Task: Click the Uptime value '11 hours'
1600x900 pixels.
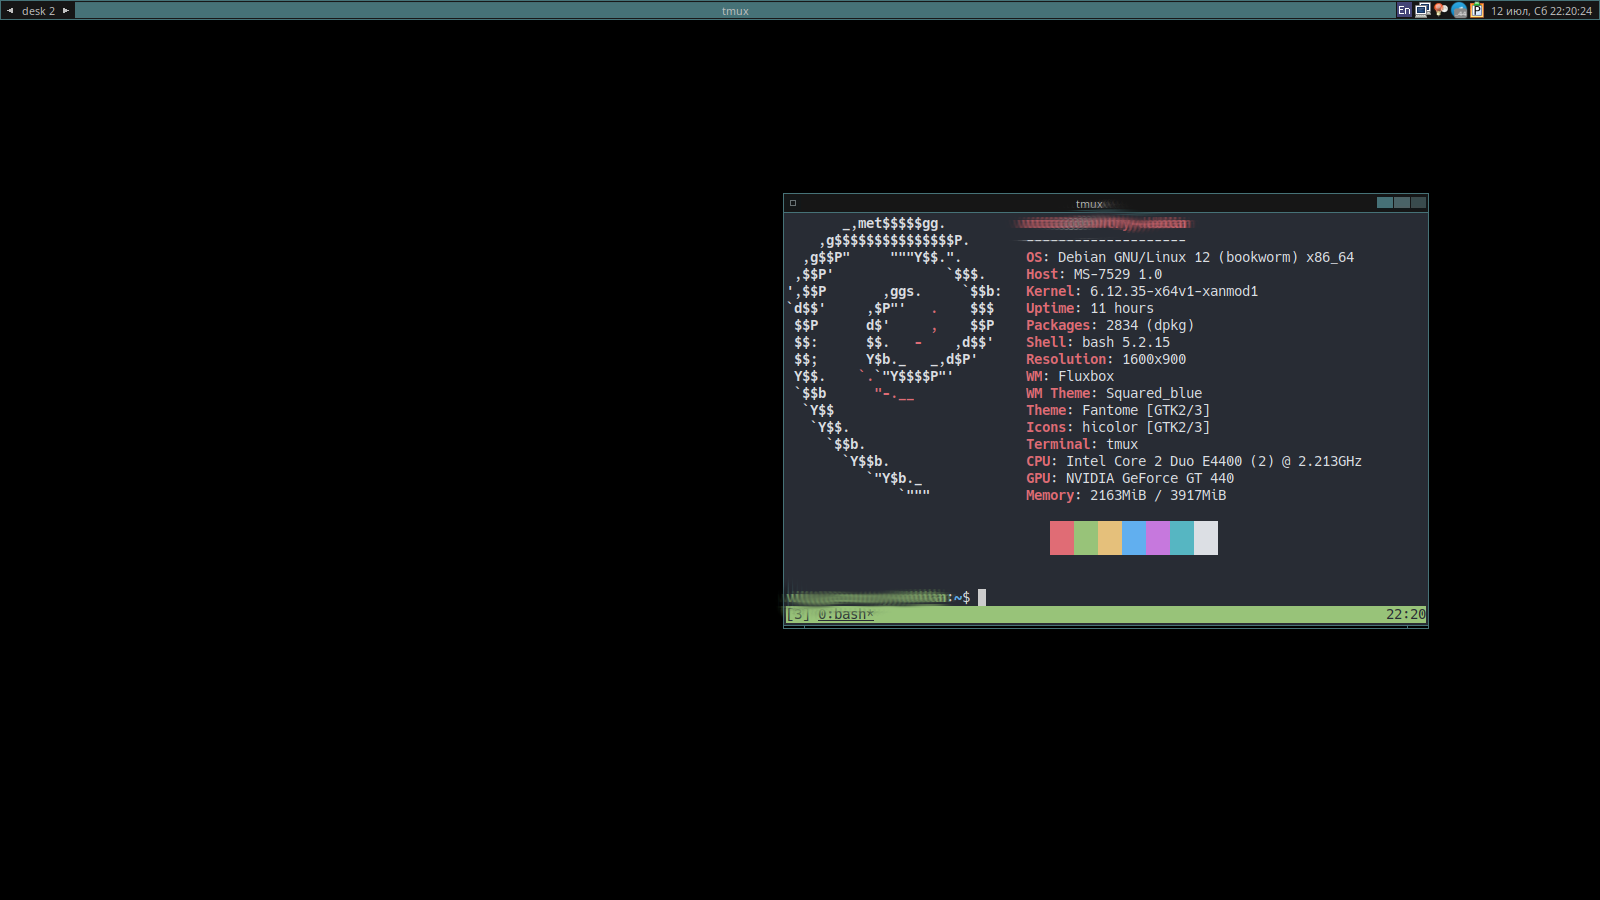Action: point(1122,308)
